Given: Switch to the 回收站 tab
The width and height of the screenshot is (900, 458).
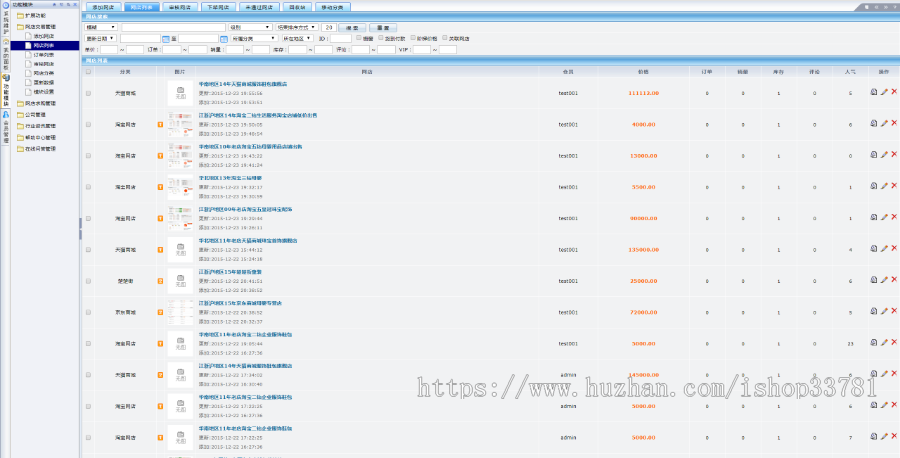Looking at the screenshot, I should coord(296,6).
